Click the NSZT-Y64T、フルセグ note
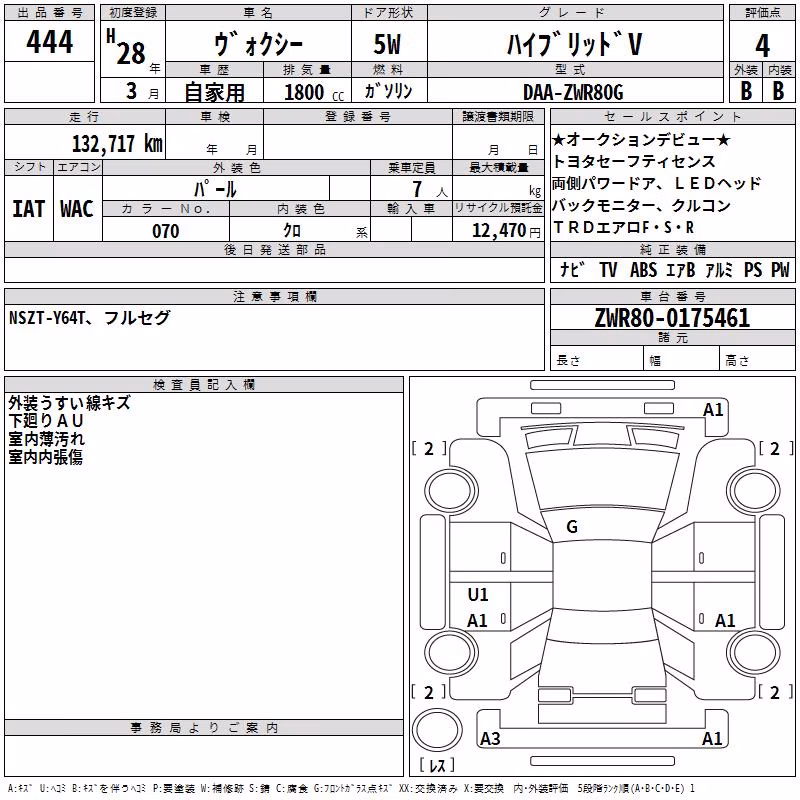 (x=89, y=318)
